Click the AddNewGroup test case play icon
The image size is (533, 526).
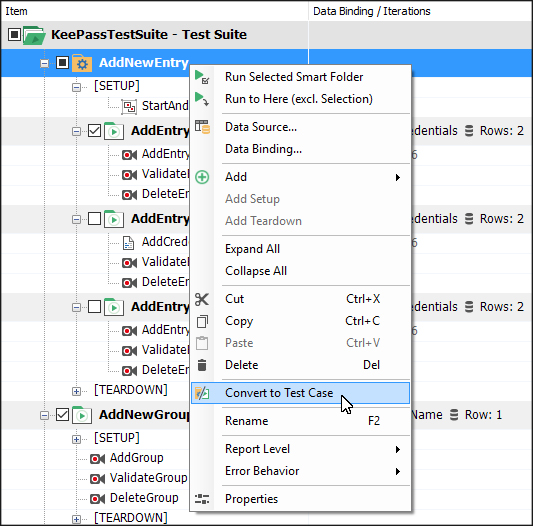coord(82,415)
